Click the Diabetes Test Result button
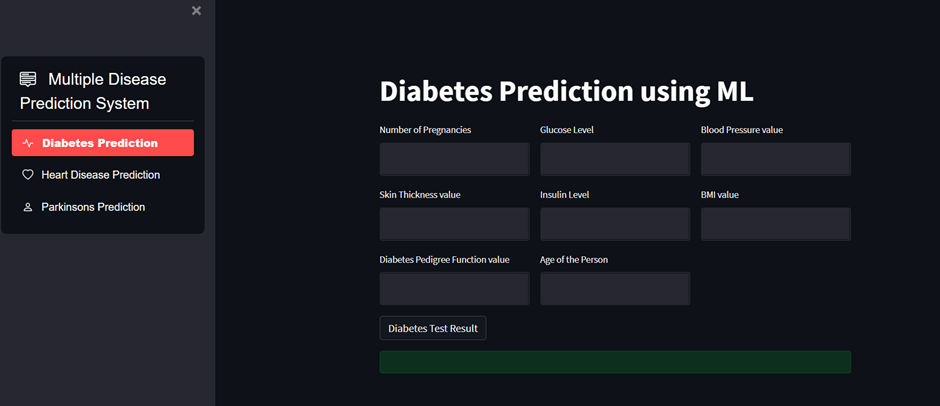 coord(433,328)
